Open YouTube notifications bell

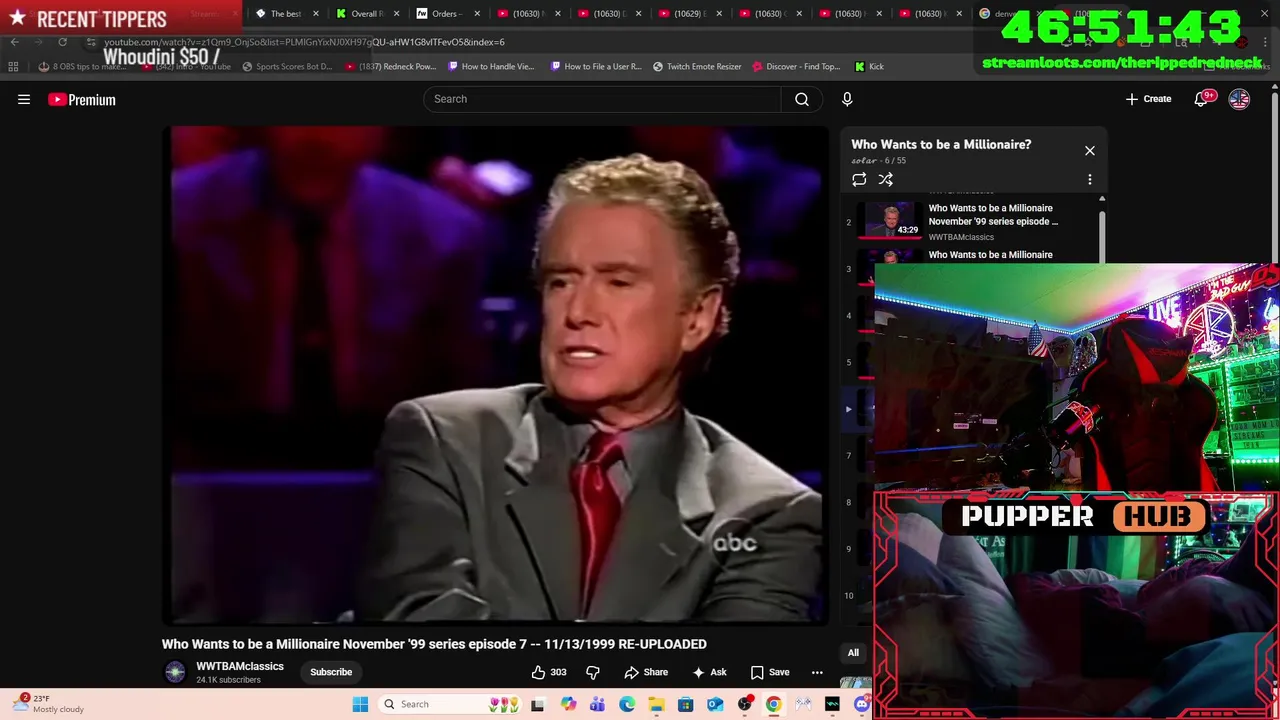click(x=1202, y=99)
